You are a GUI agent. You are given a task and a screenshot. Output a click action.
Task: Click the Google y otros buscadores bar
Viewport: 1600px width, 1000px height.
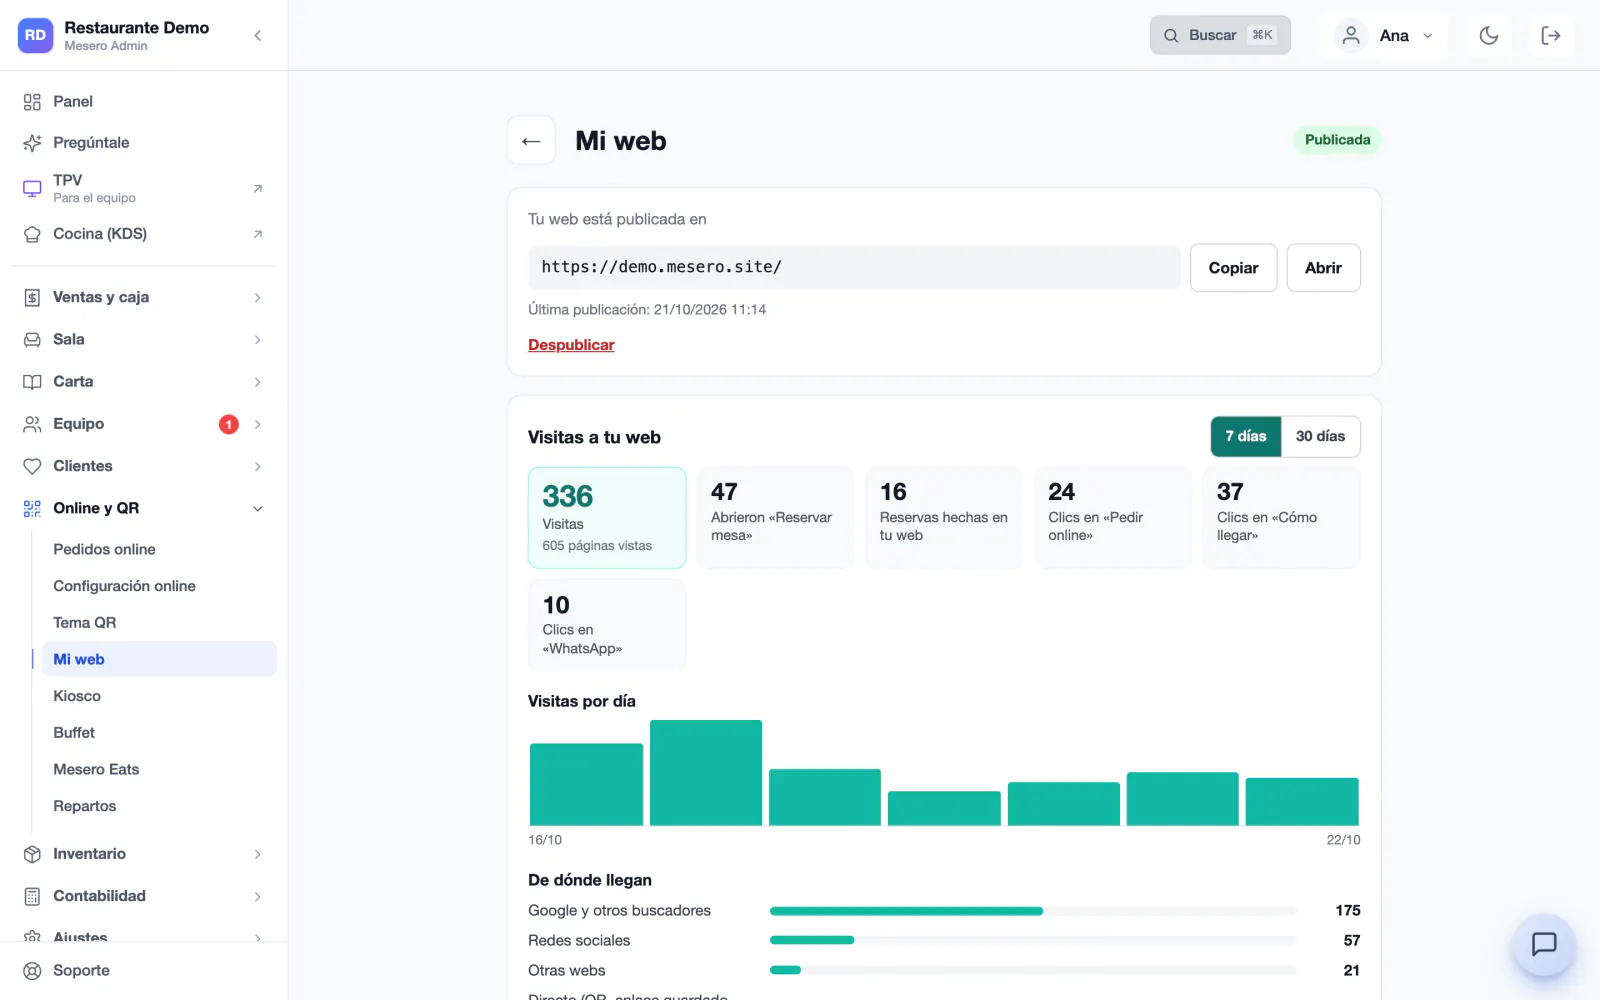pos(1033,911)
